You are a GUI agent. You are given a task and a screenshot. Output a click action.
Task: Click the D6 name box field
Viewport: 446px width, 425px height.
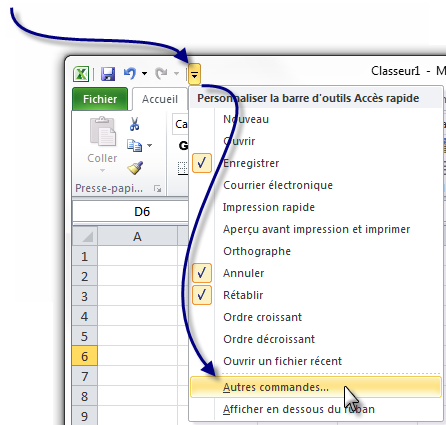[131, 212]
